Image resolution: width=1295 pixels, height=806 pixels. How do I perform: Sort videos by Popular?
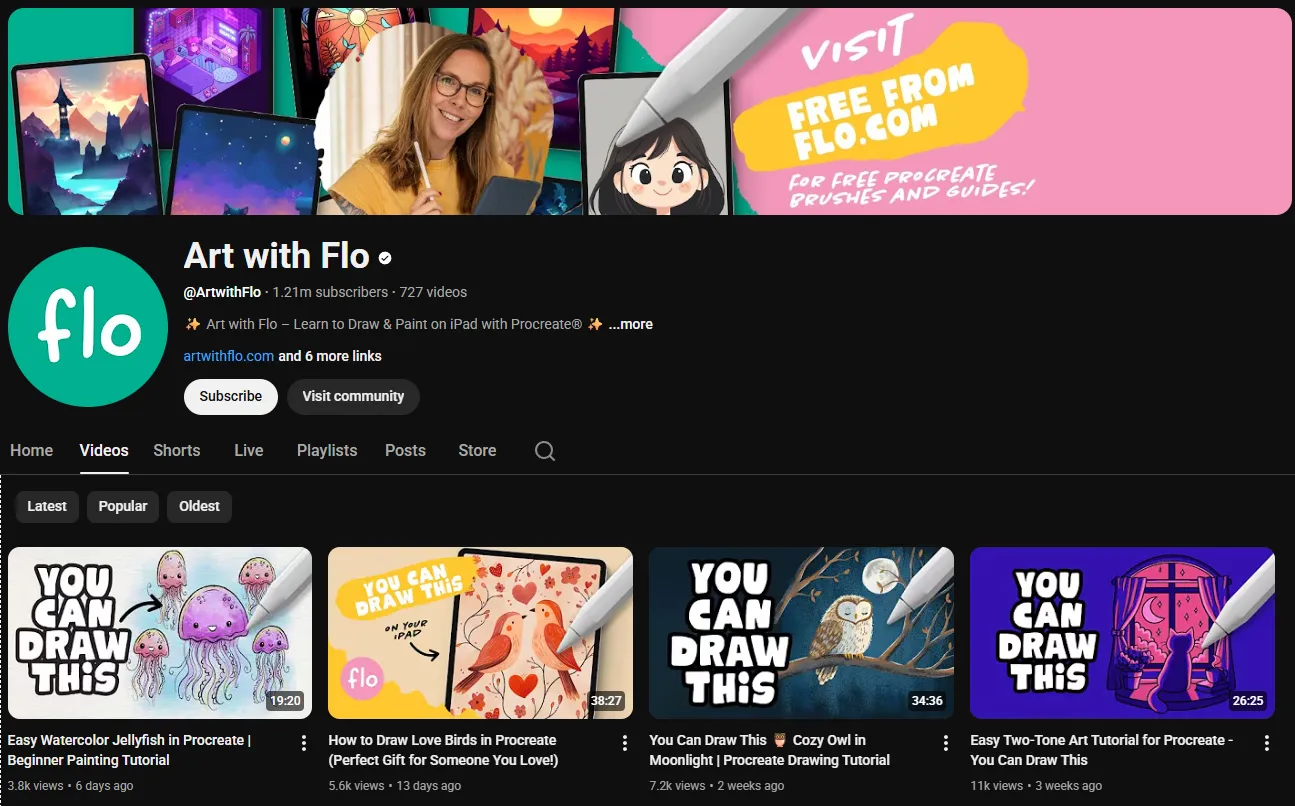(123, 506)
